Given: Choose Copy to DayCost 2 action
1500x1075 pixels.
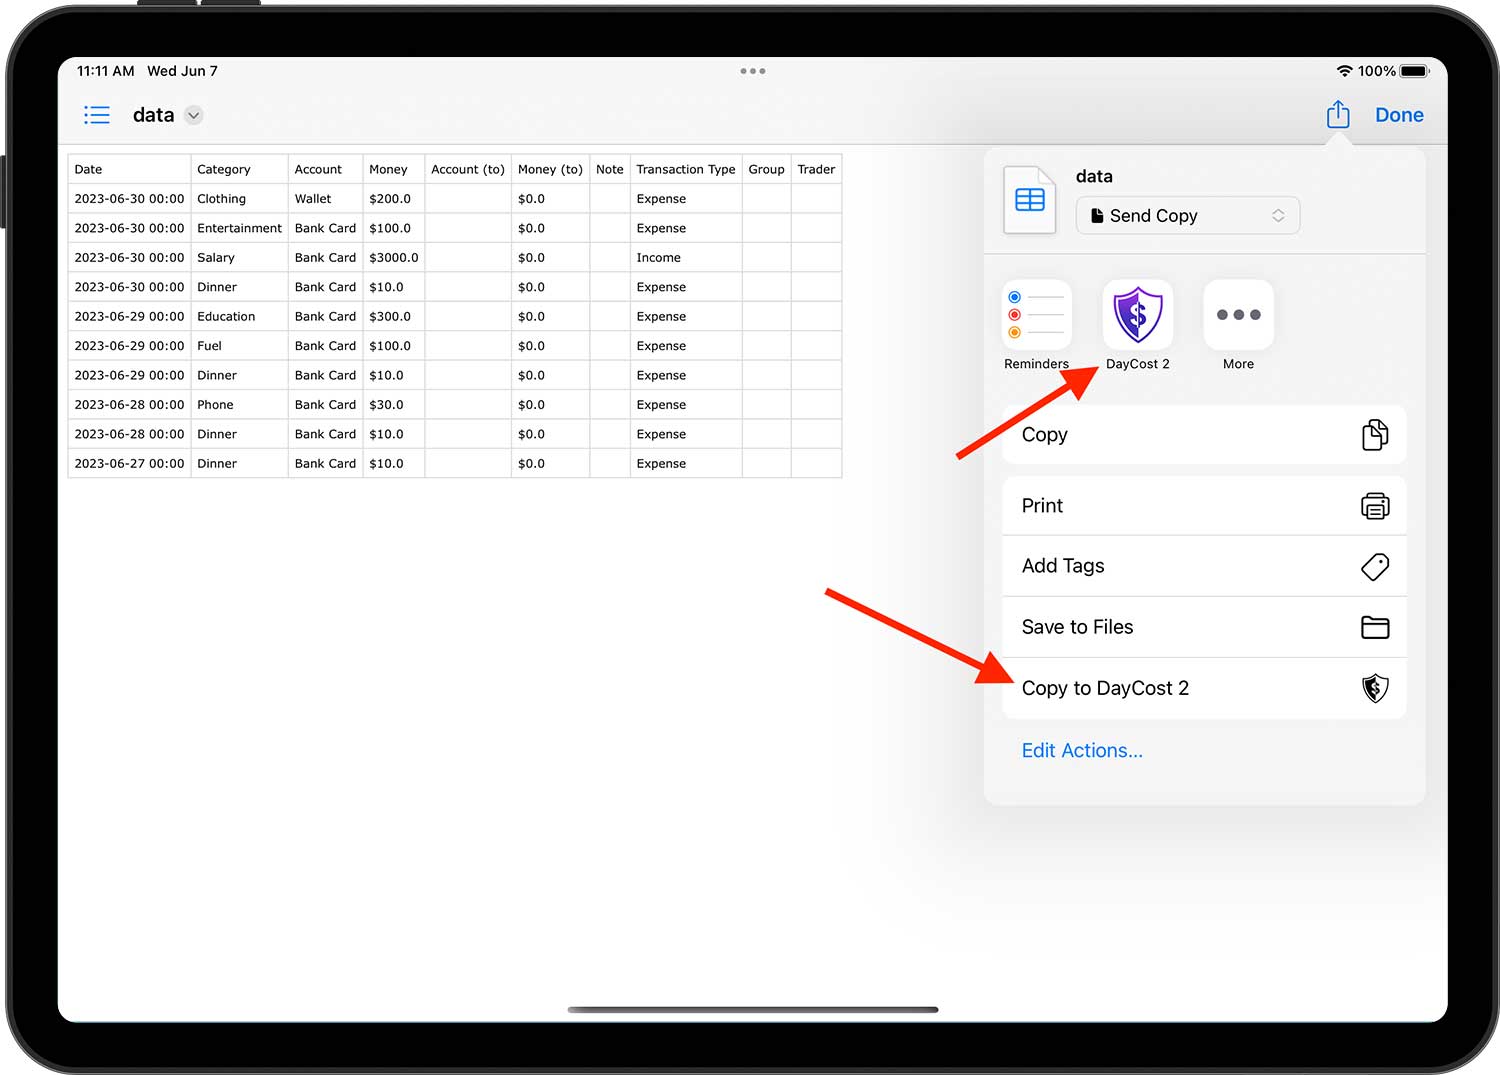Looking at the screenshot, I should click(1105, 688).
